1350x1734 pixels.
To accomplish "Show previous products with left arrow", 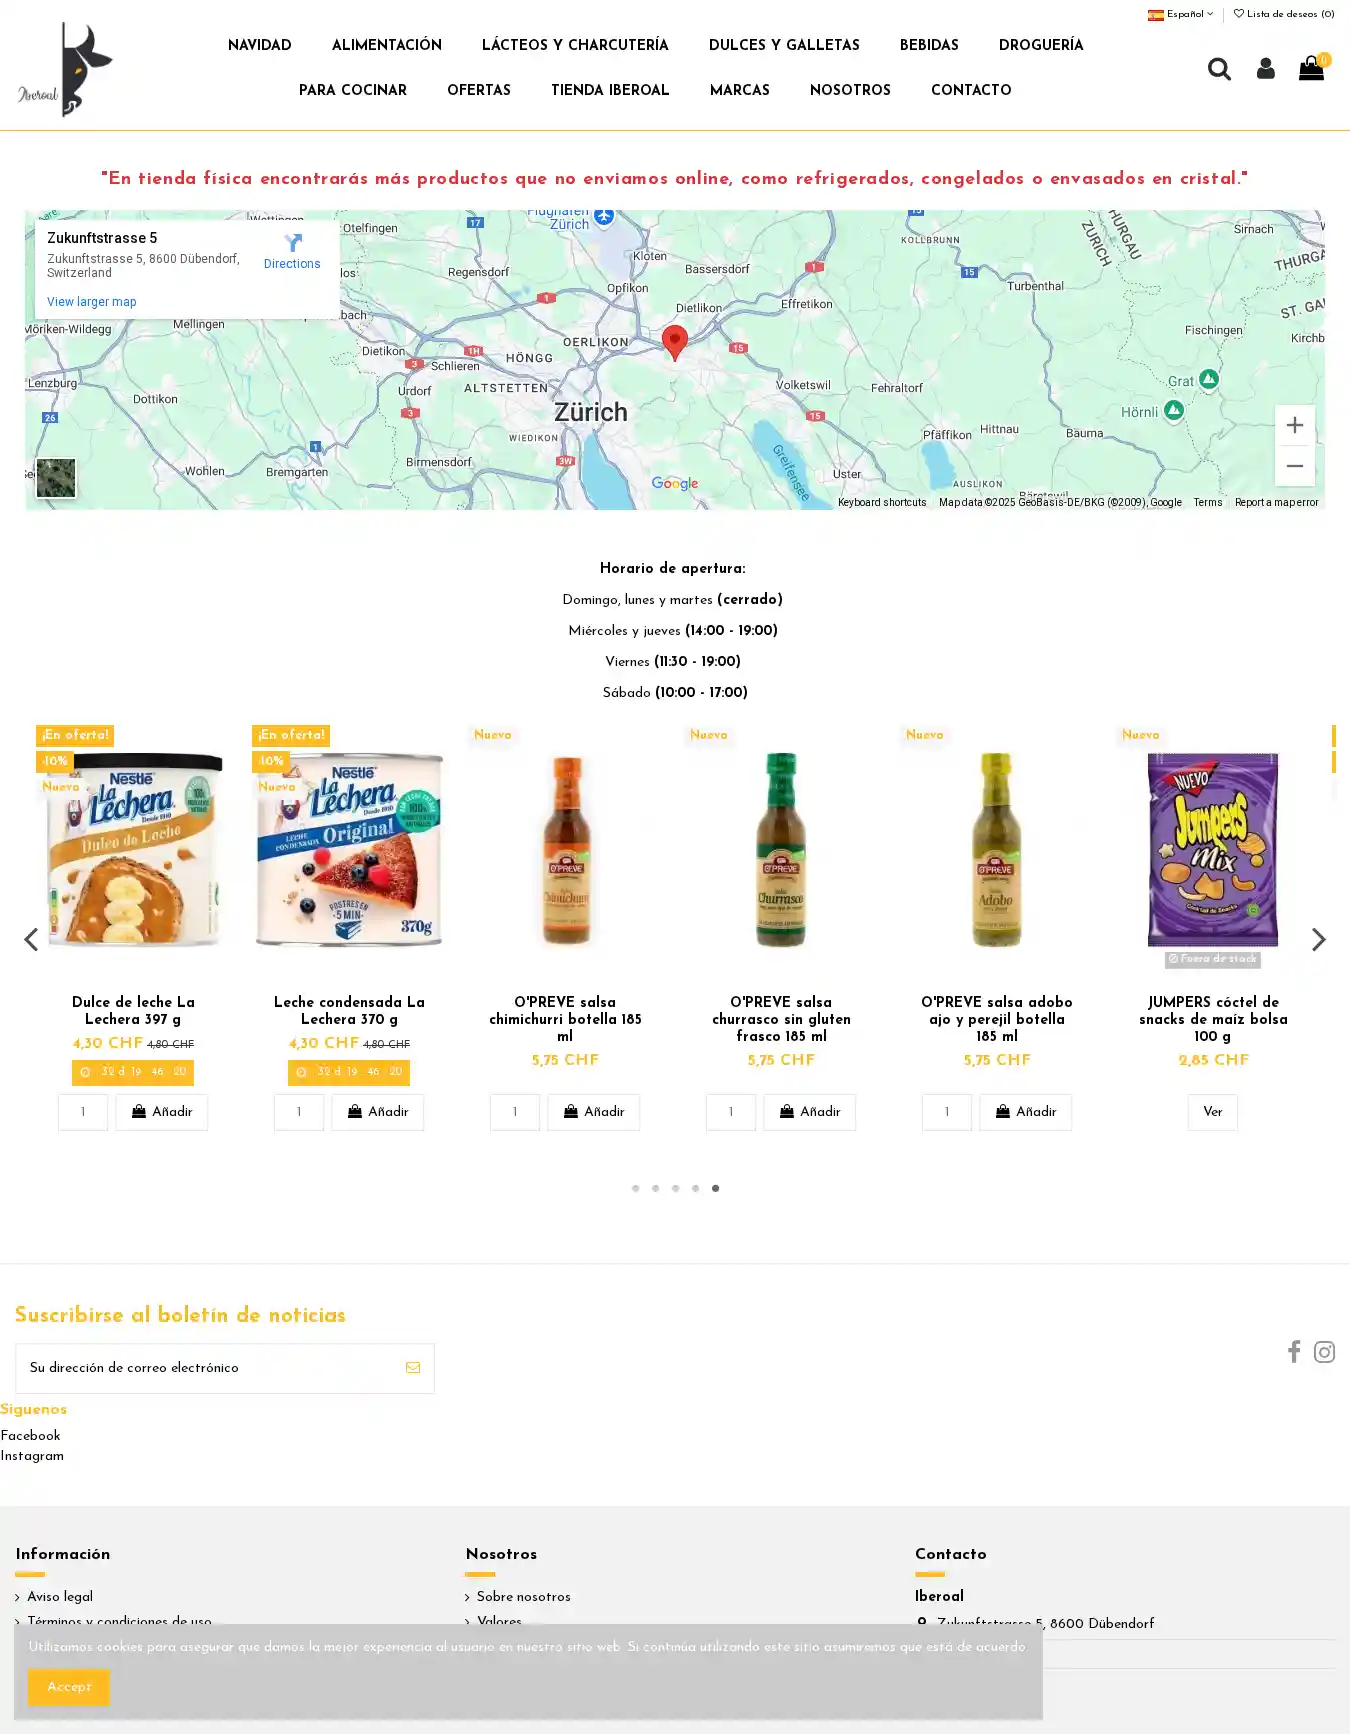I will point(31,939).
